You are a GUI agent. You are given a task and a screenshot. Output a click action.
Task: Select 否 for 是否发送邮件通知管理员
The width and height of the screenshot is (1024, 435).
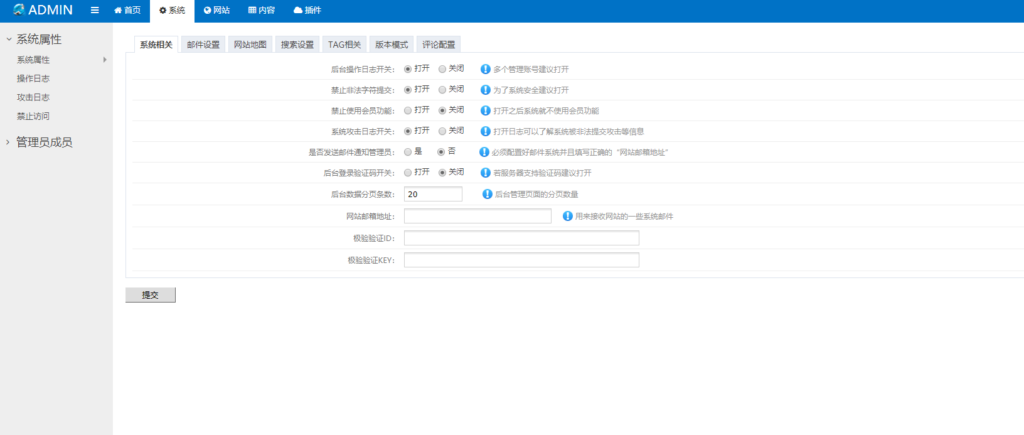coord(441,152)
